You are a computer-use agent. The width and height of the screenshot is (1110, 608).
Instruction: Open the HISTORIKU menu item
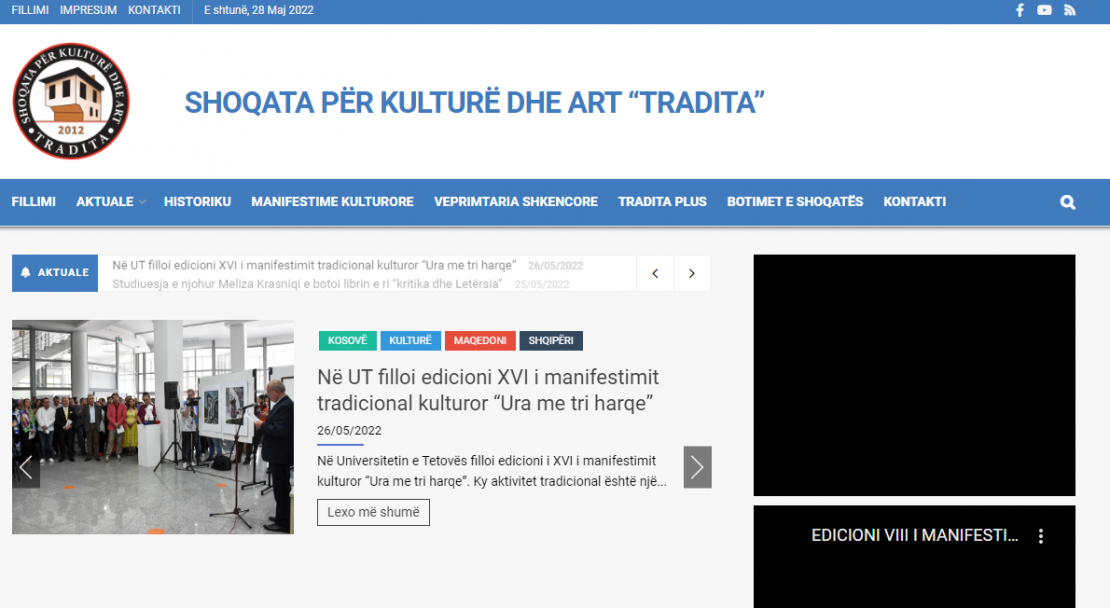197,202
